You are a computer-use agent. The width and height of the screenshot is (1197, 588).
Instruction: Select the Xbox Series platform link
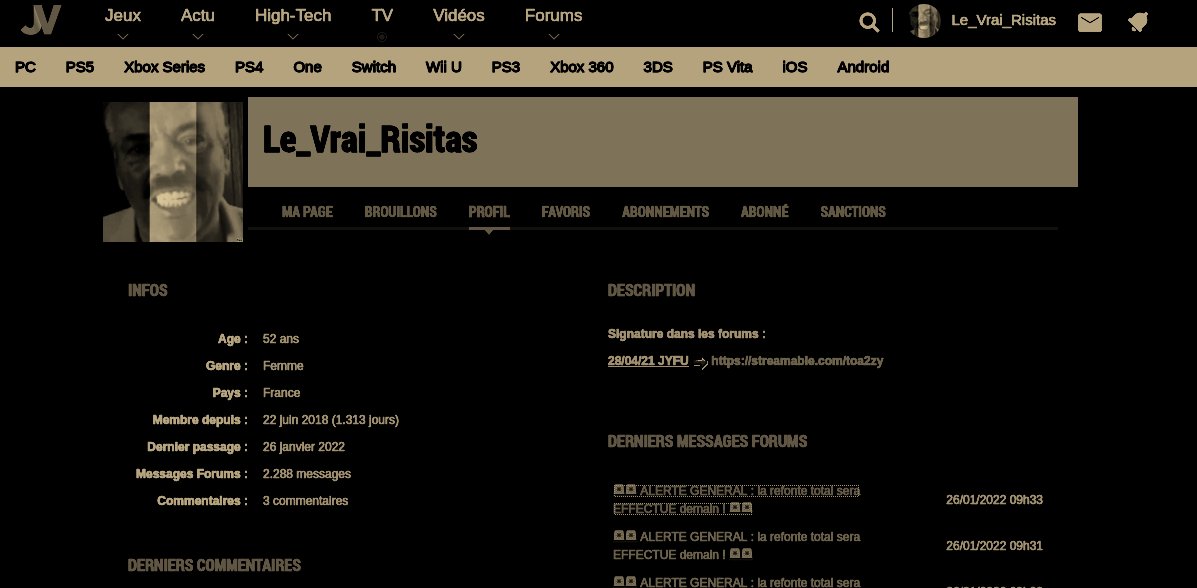pos(164,67)
